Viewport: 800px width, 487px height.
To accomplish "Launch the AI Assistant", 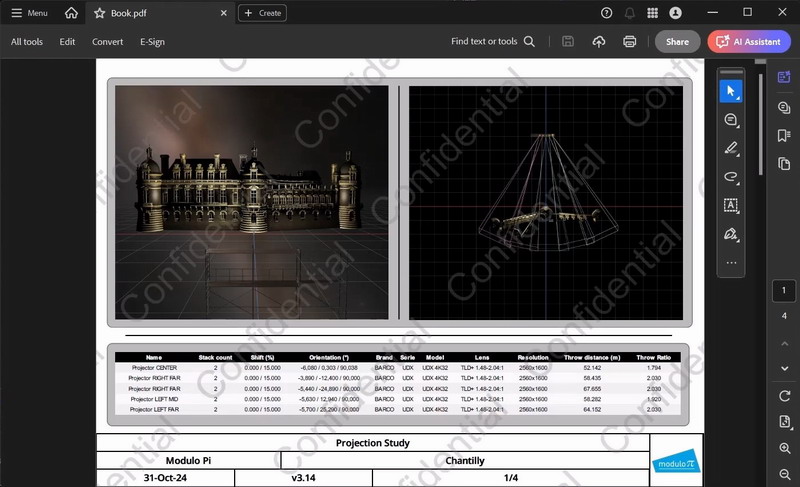I will 749,42.
